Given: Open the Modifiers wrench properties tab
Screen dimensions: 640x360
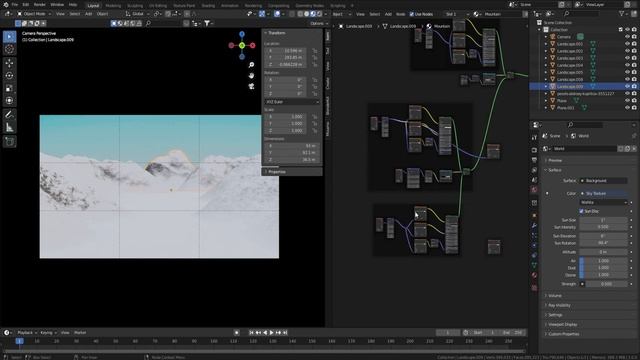Looking at the screenshot, I should click(x=534, y=226).
